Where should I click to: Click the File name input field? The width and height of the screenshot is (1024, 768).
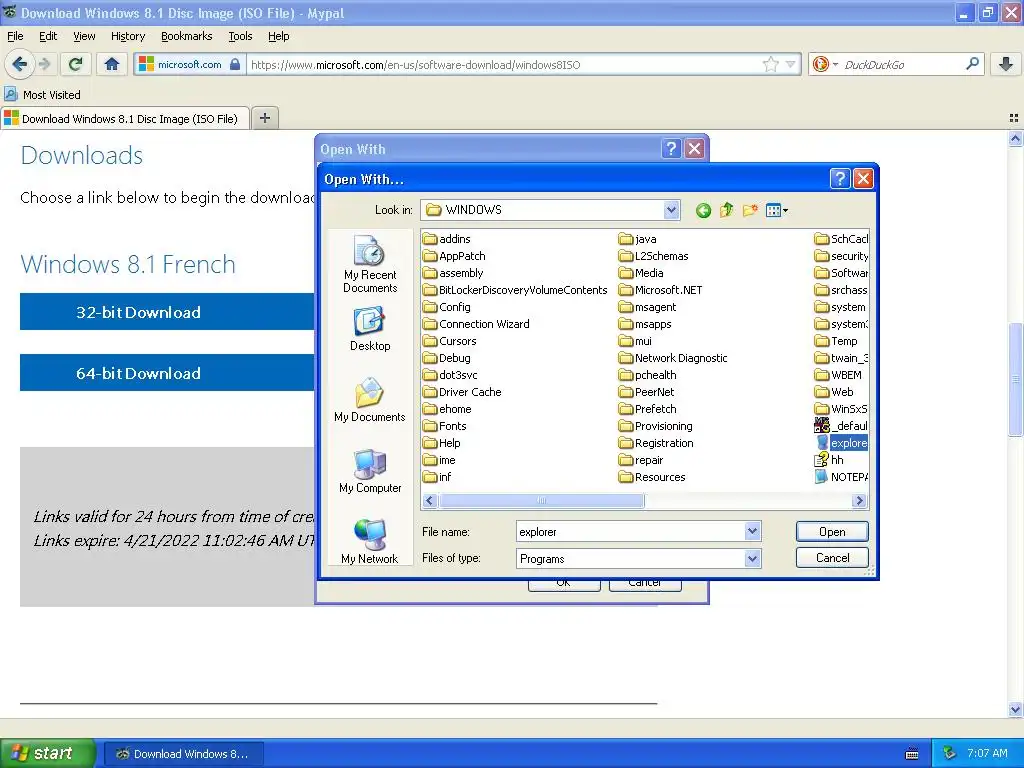(x=631, y=532)
